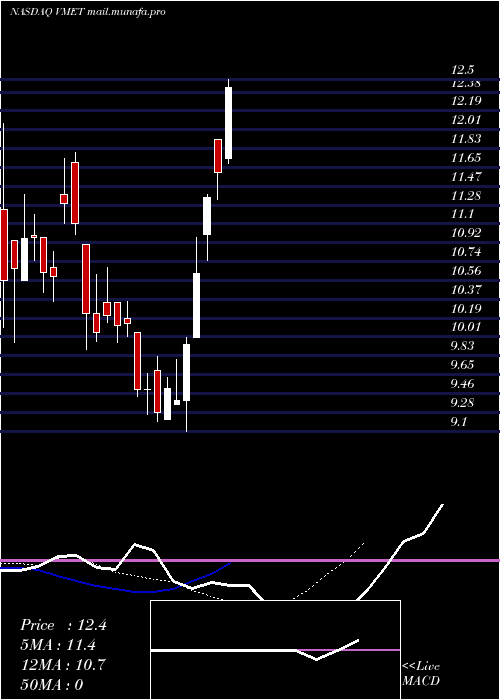Click the 12.5 price axis label
This screenshot has width=500, height=700.
[x=462, y=70]
